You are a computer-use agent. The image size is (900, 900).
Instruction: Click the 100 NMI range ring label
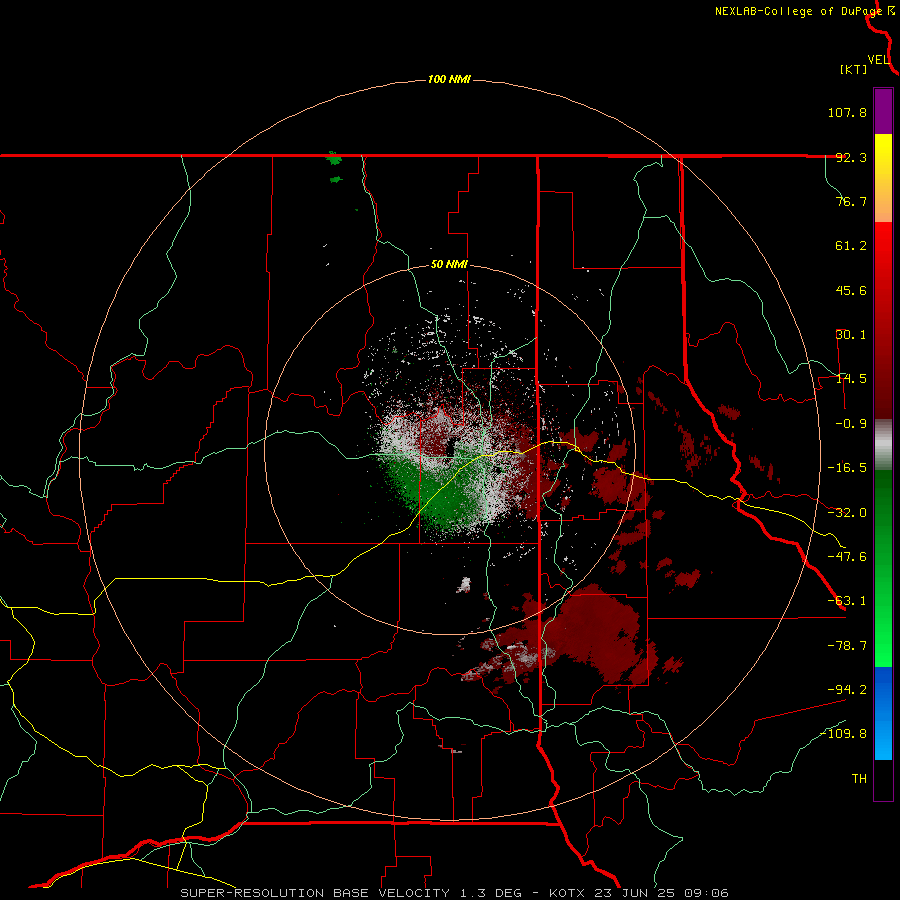point(449,79)
